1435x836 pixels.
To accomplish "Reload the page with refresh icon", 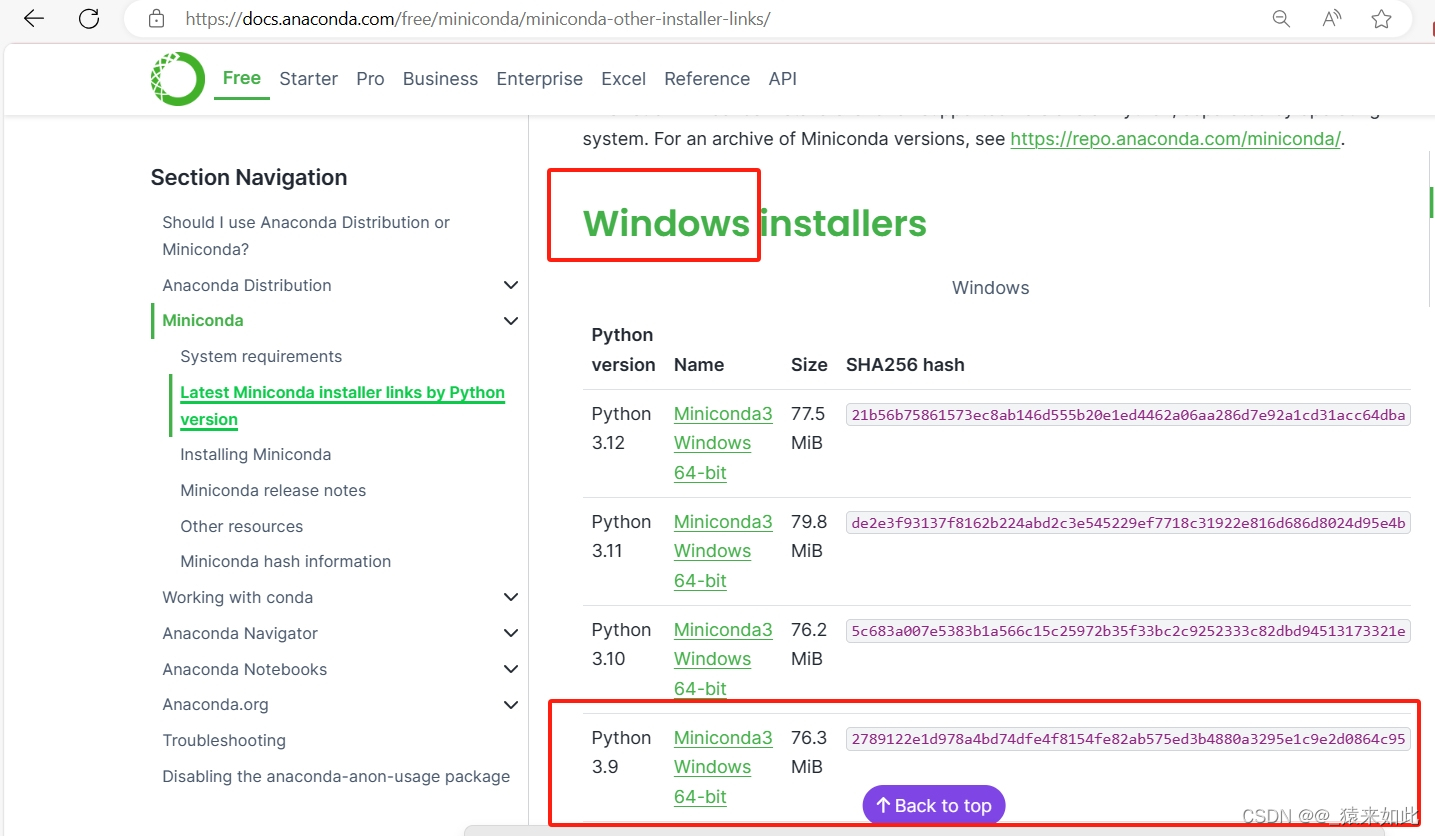I will click(89, 18).
